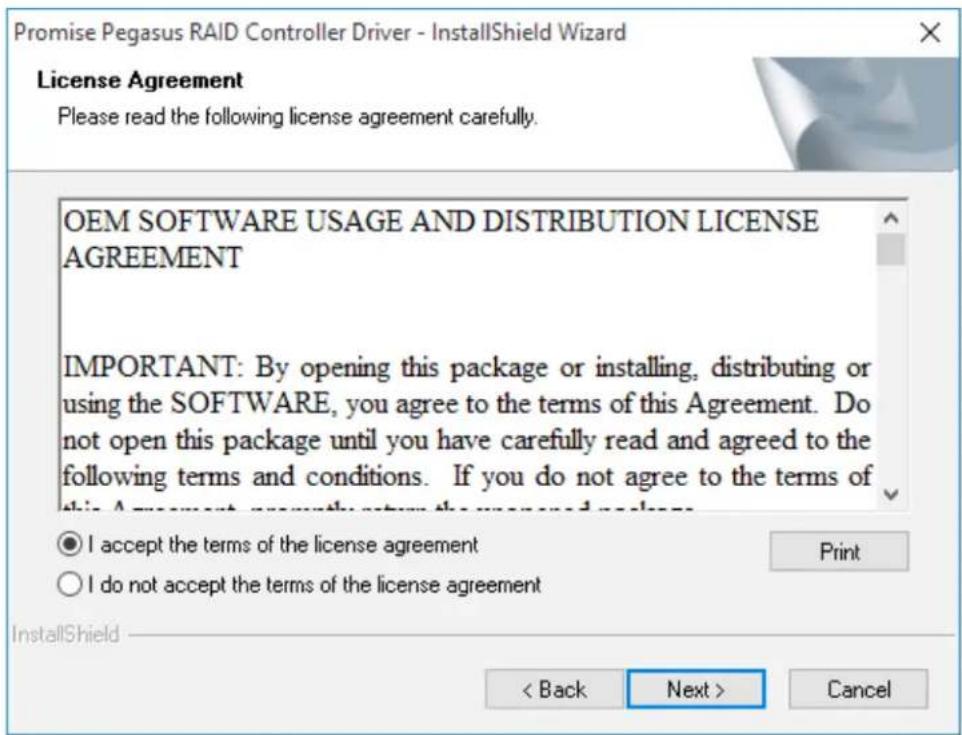This screenshot has height=735, width=962.
Task: Click the 'IMPORTANT: By opening this package' paragraph
Action: 466,433
